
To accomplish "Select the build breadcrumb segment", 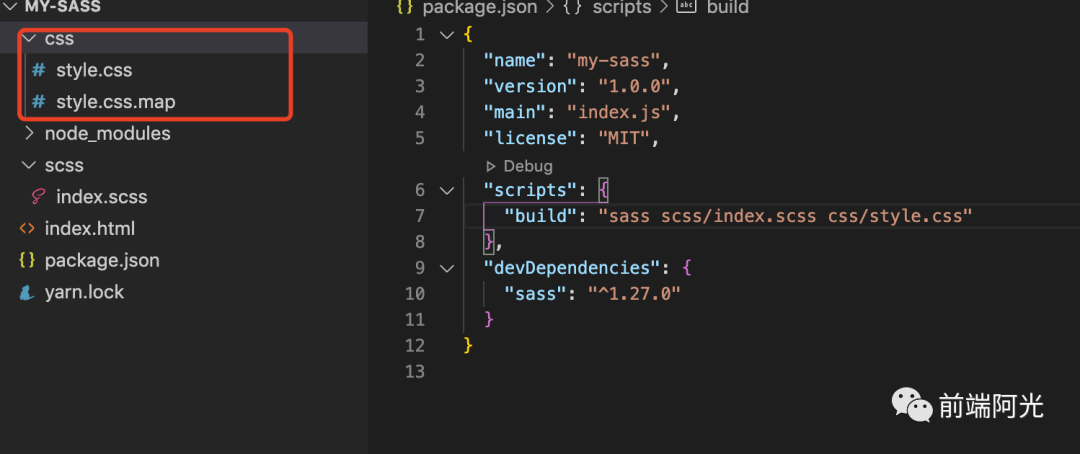I will pos(727,8).
